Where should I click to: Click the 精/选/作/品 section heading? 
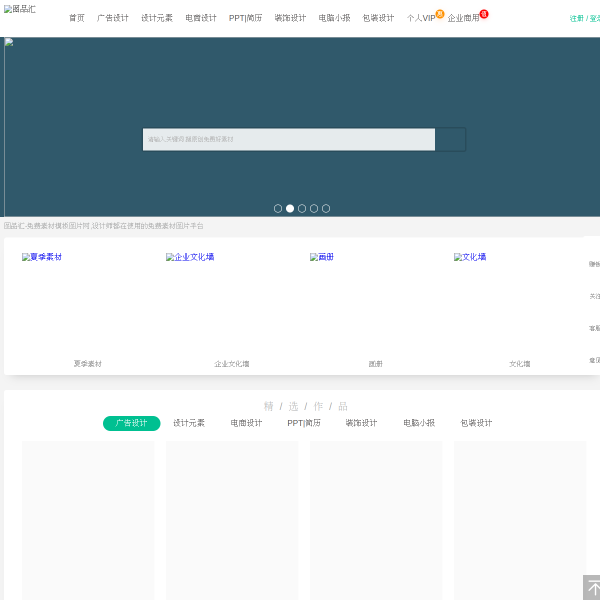click(305, 406)
